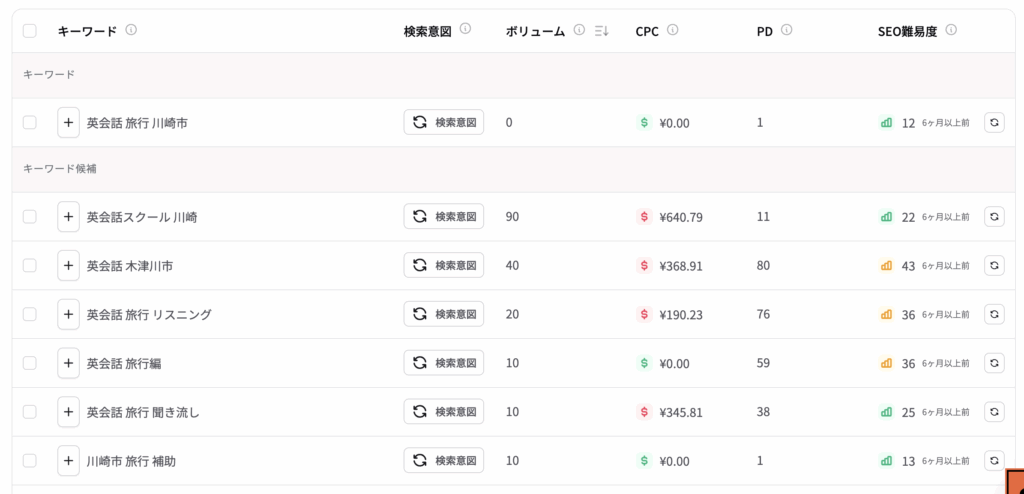Viewport: 1024px width, 494px height.
Task: Refresh SEO difficulty for 英会話 木津川市
Action: pyautogui.click(x=994, y=265)
